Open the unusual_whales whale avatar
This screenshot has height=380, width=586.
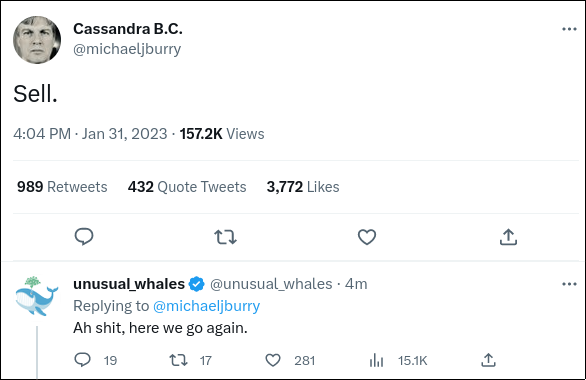click(37, 296)
